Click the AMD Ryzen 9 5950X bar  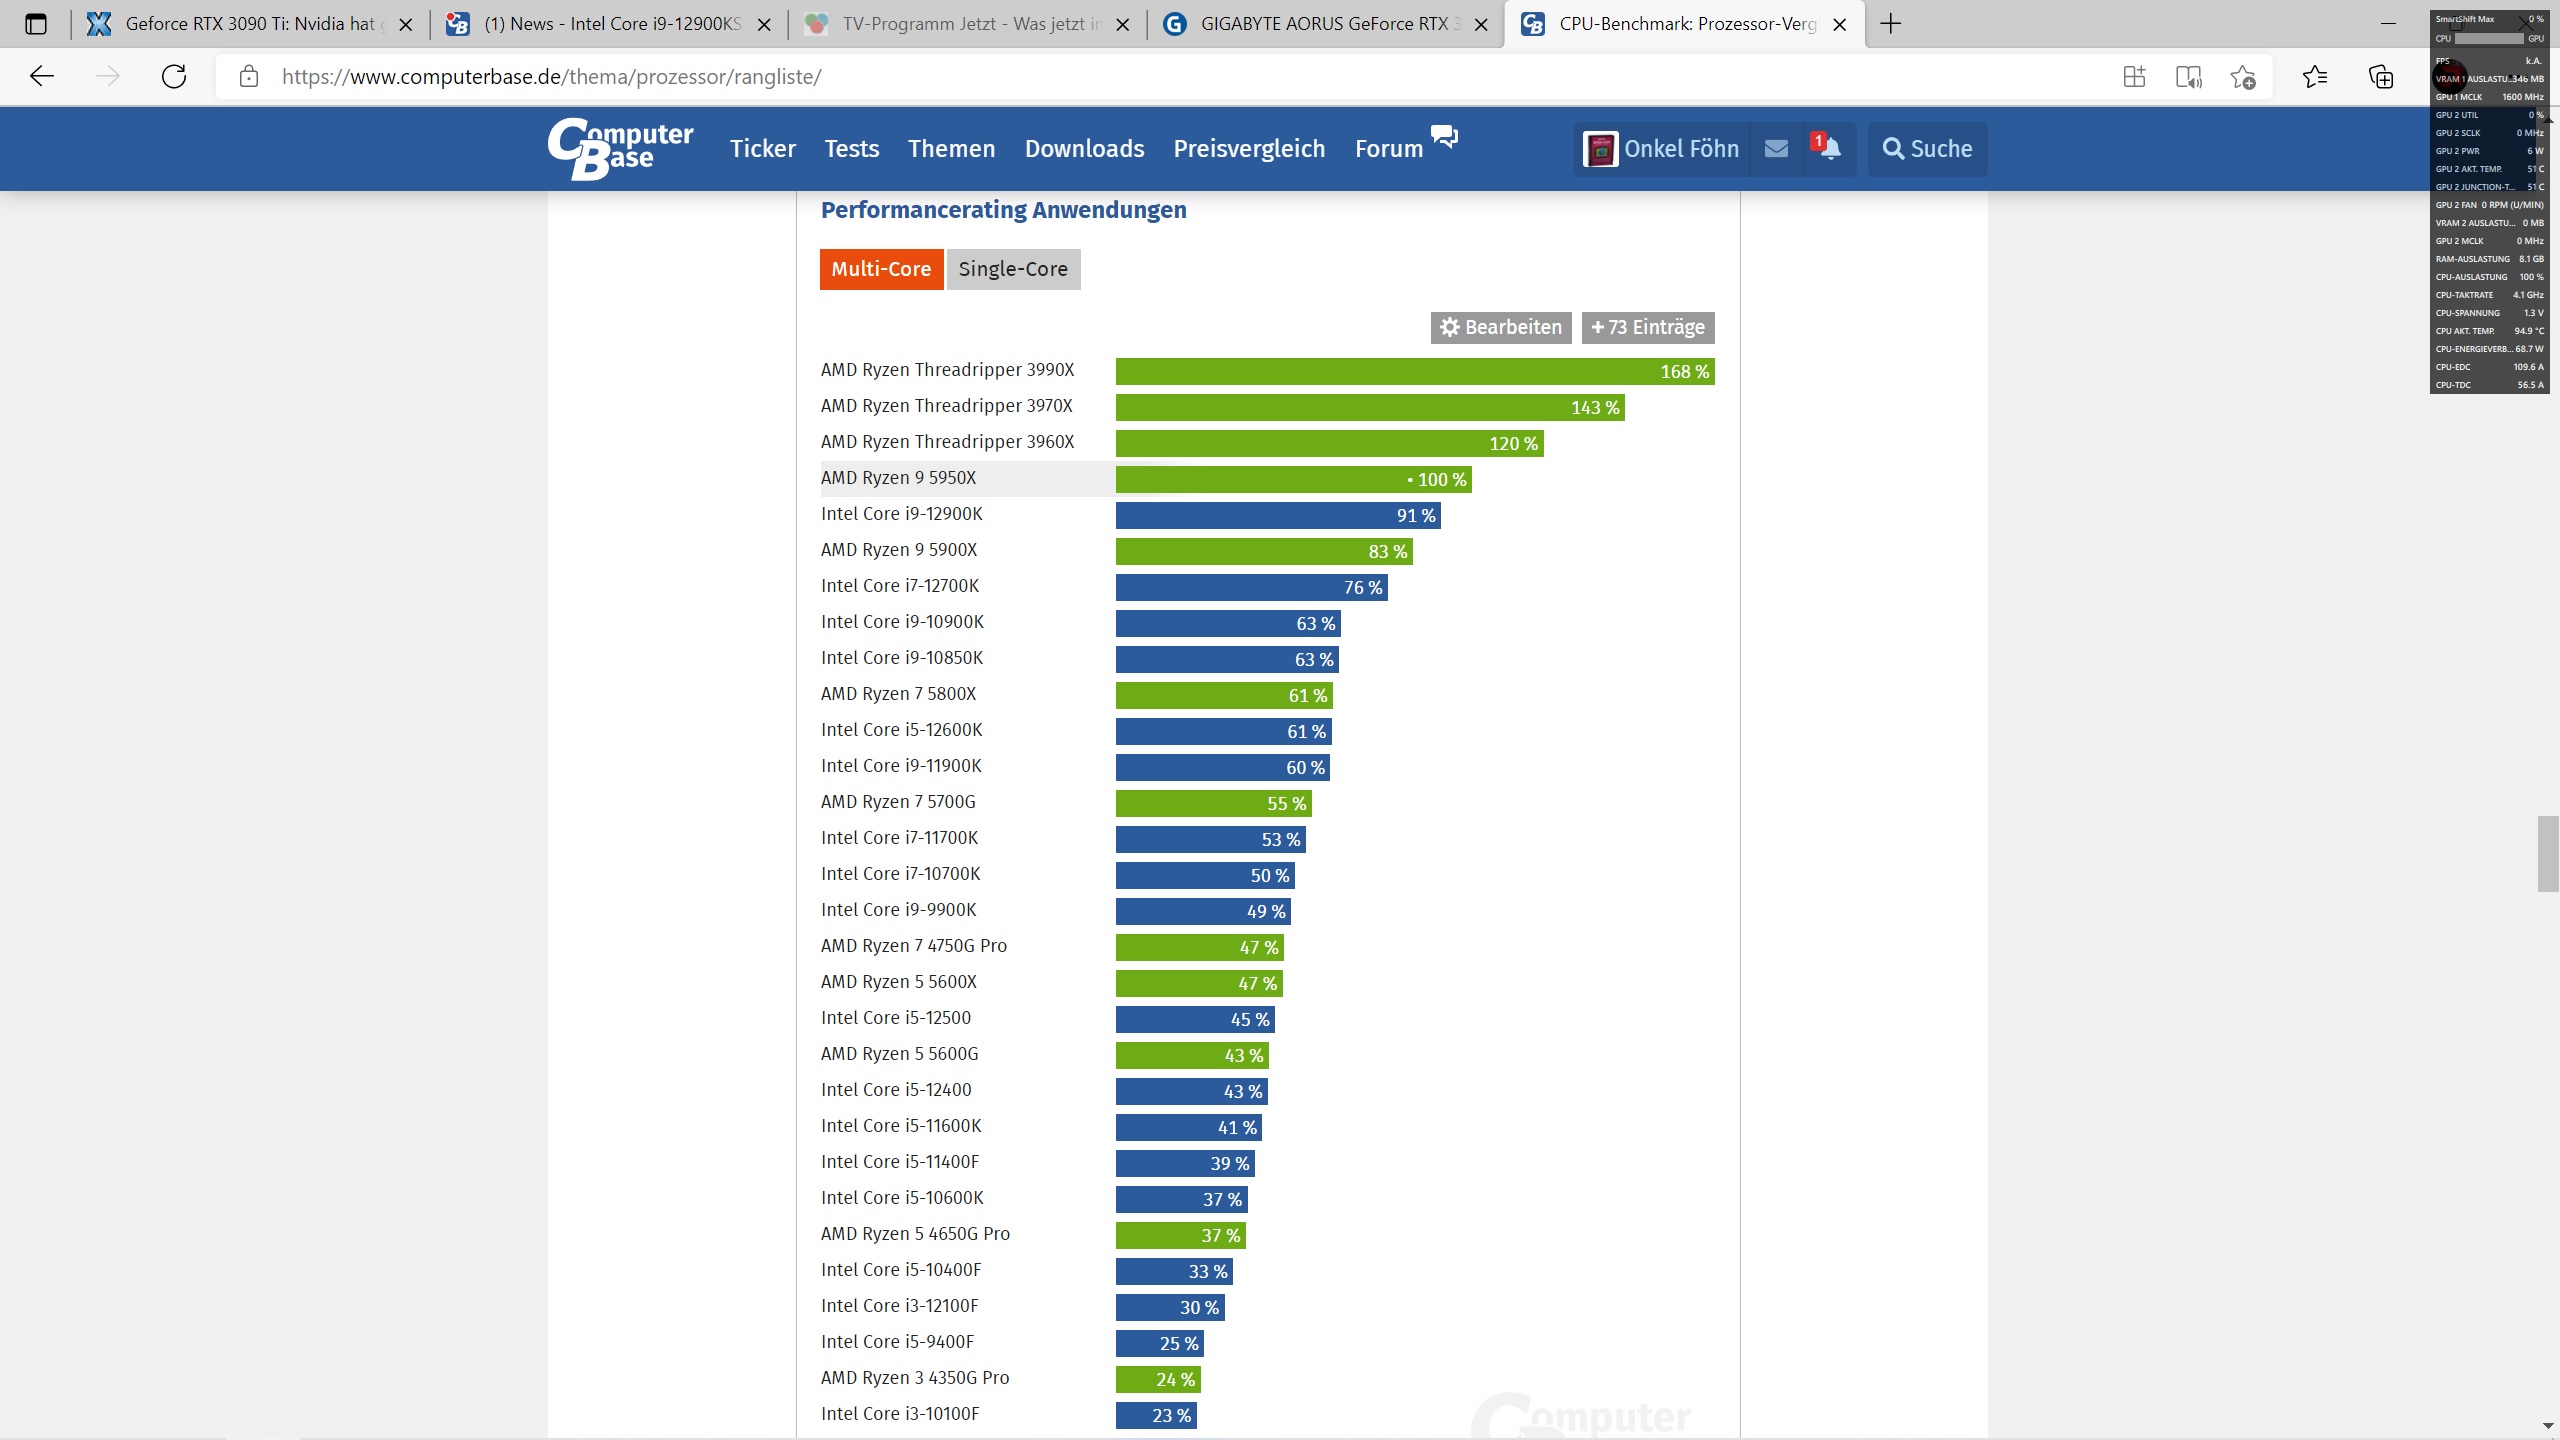[x=1292, y=479]
